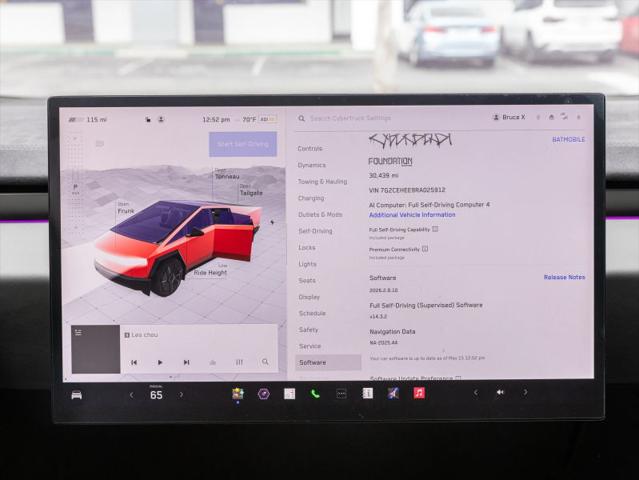
Task: Open the HomeLink garage icon in header
Action: pos(551,117)
